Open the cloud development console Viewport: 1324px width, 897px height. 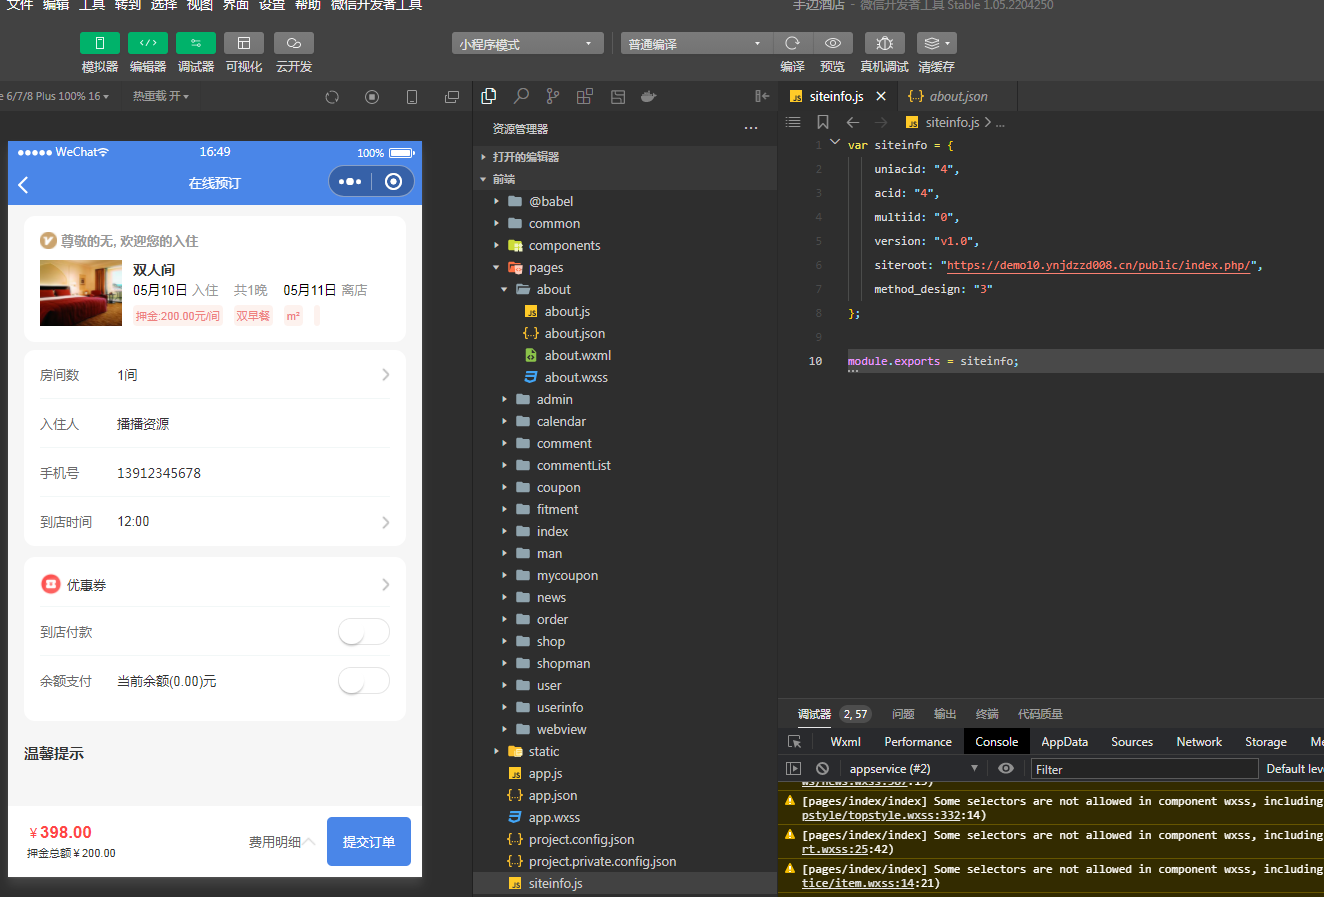click(x=293, y=43)
